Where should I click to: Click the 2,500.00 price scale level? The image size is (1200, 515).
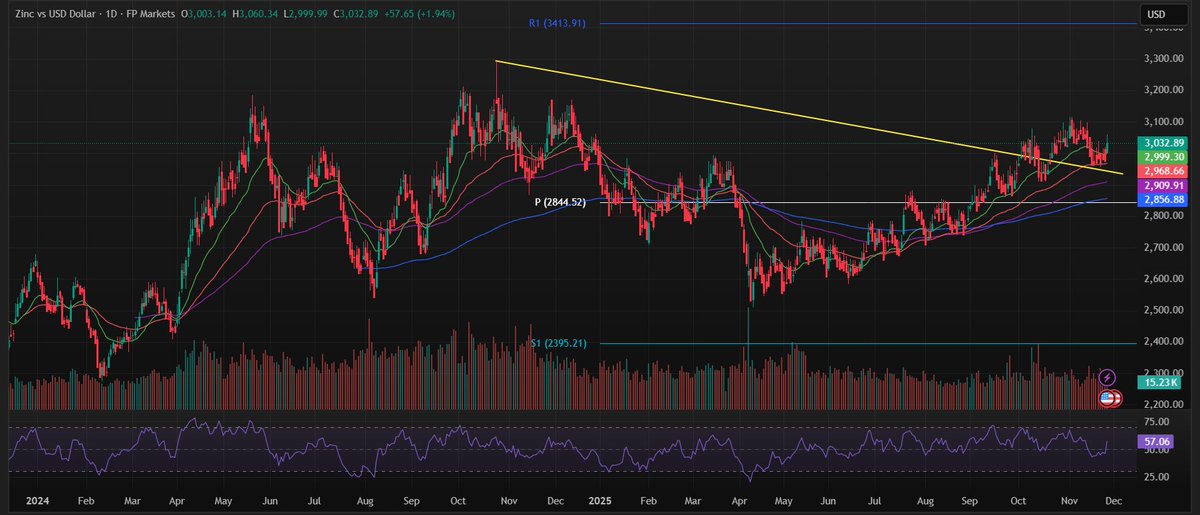click(x=1162, y=310)
